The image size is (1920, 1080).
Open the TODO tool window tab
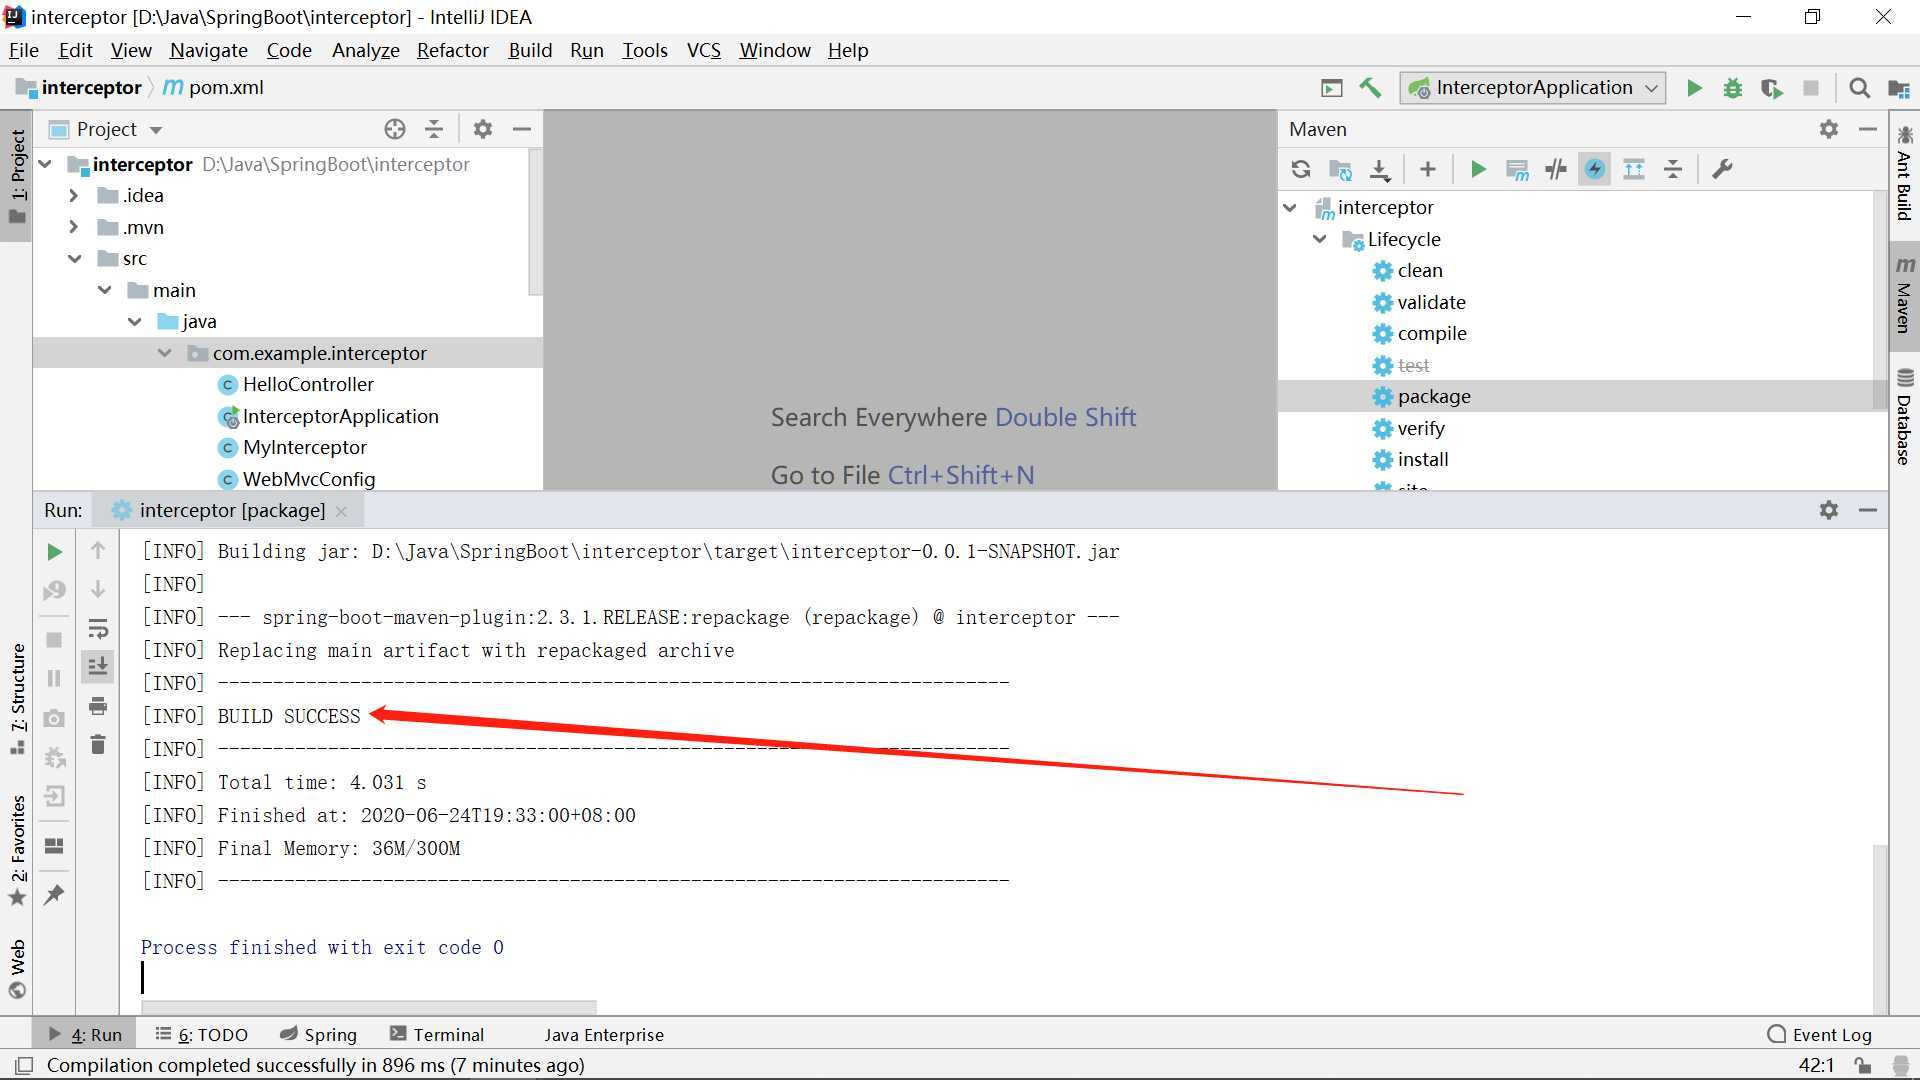[x=201, y=1034]
